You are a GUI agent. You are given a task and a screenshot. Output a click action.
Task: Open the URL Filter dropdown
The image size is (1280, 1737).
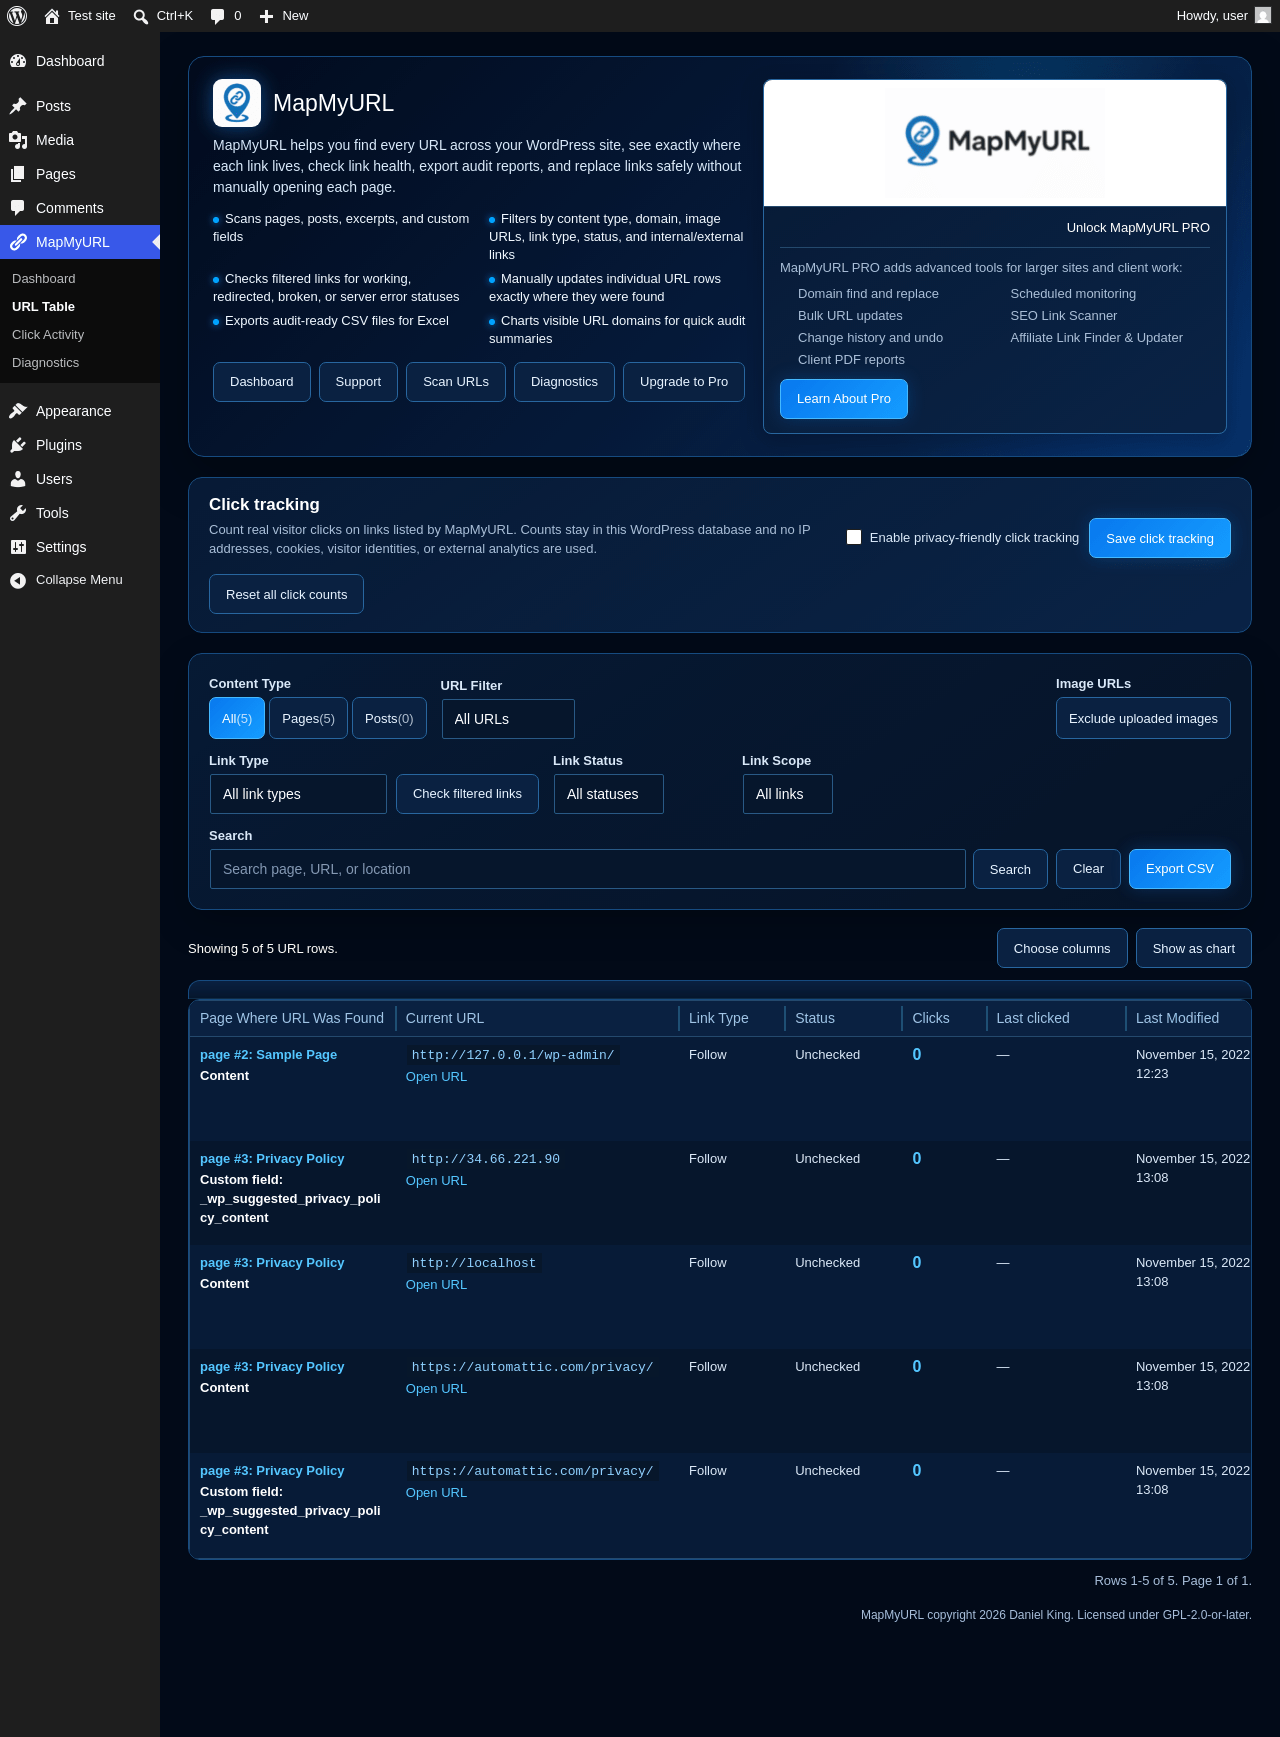click(508, 719)
